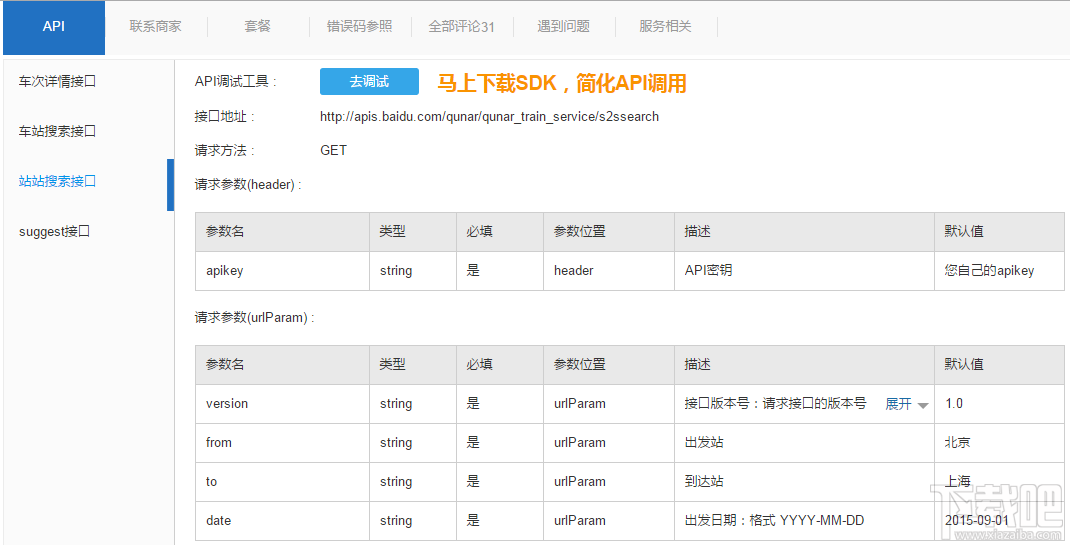Select 车站搜索接口 in the sidebar
The image size is (1070, 545).
(x=57, y=131)
